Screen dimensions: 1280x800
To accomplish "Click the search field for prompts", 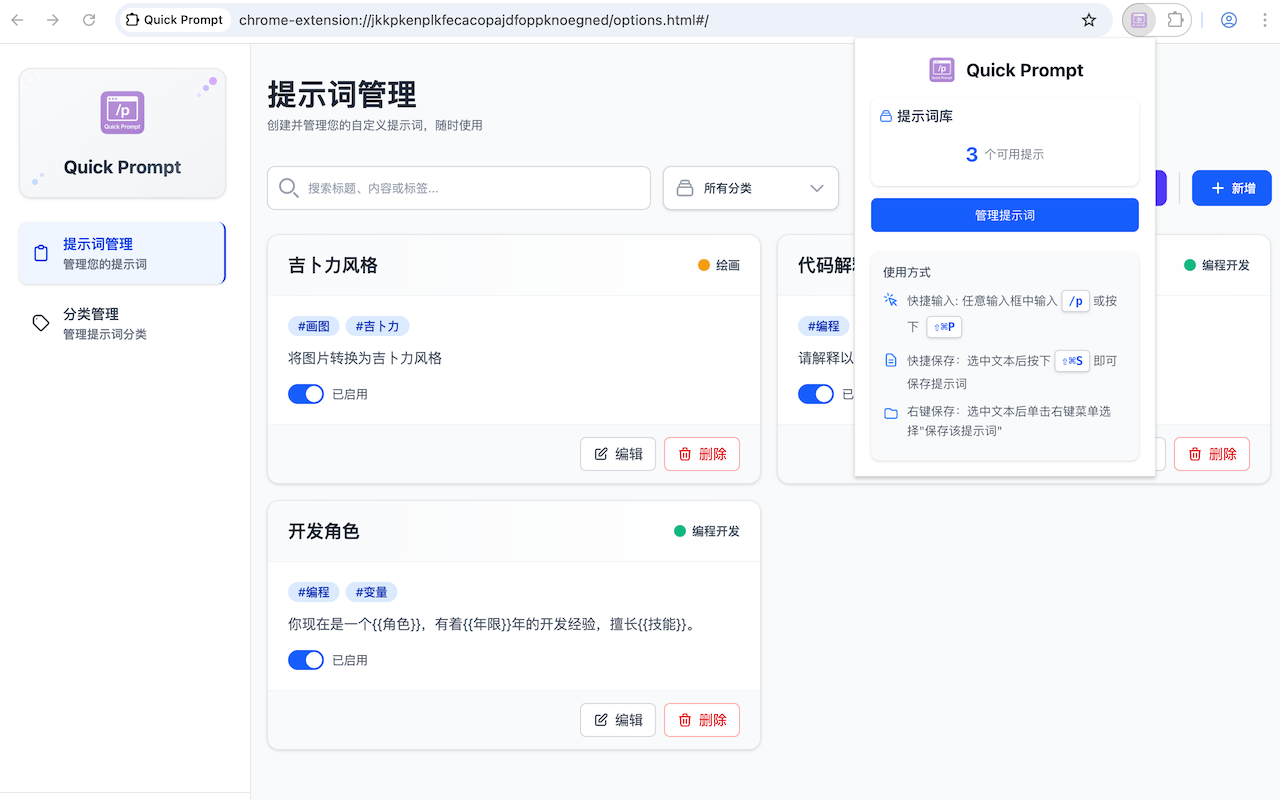I will (458, 187).
